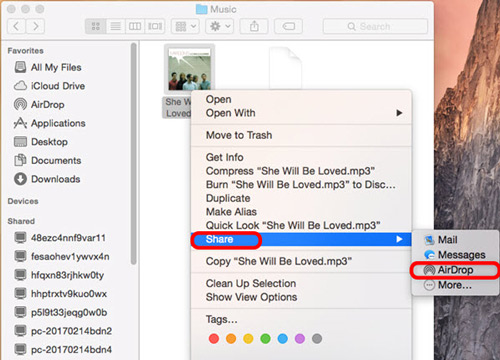
Task: Apply the red tag color
Action: tap(214, 339)
